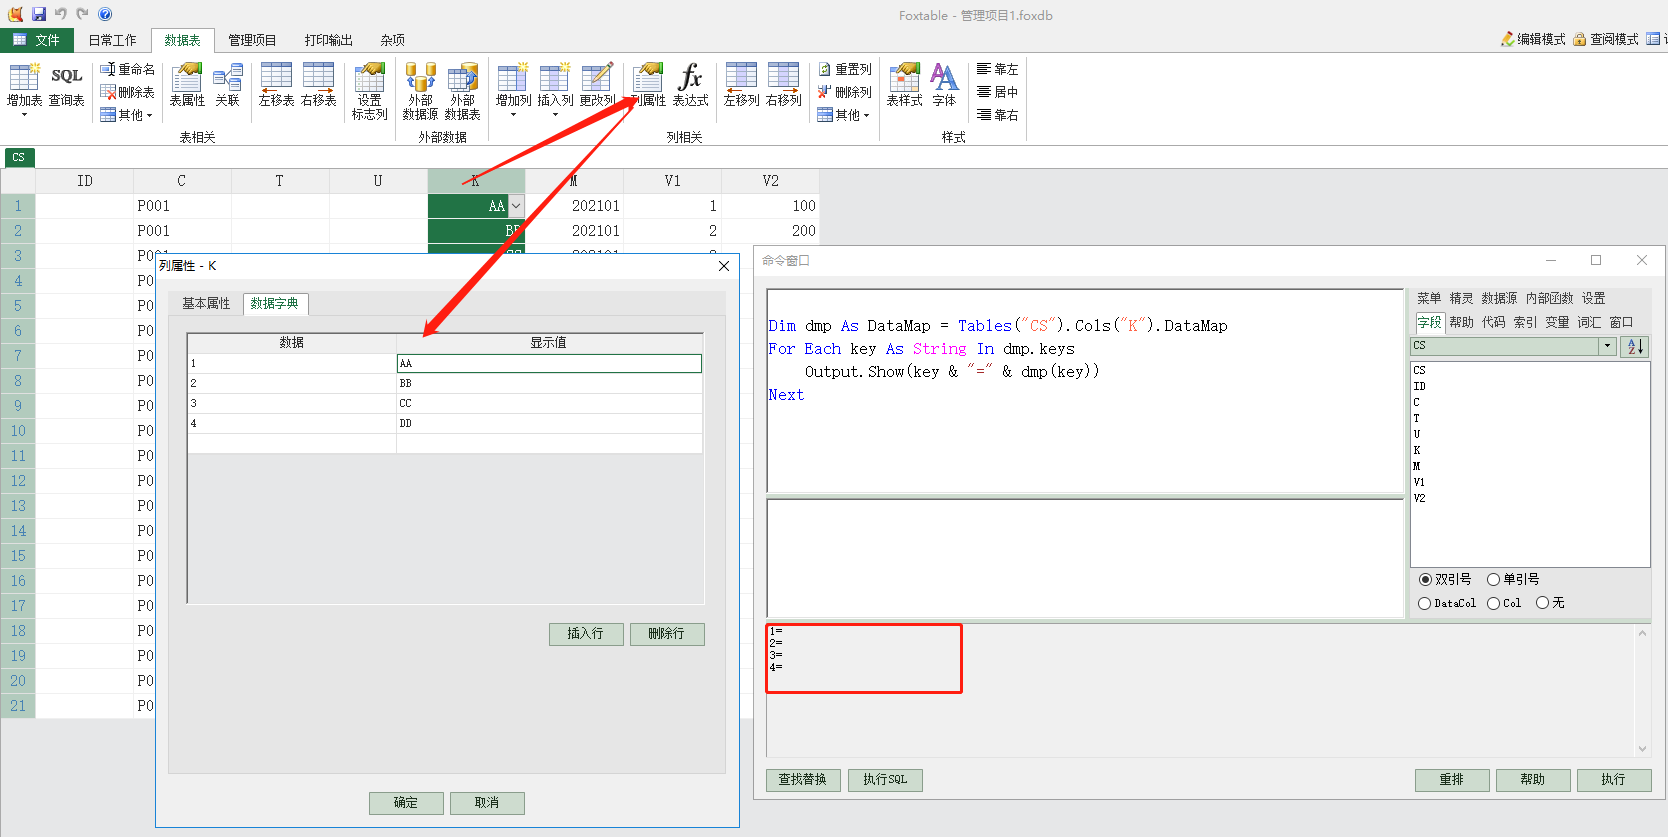Select the CS table tab below ribbon
Image resolution: width=1668 pixels, height=837 pixels.
coord(19,157)
